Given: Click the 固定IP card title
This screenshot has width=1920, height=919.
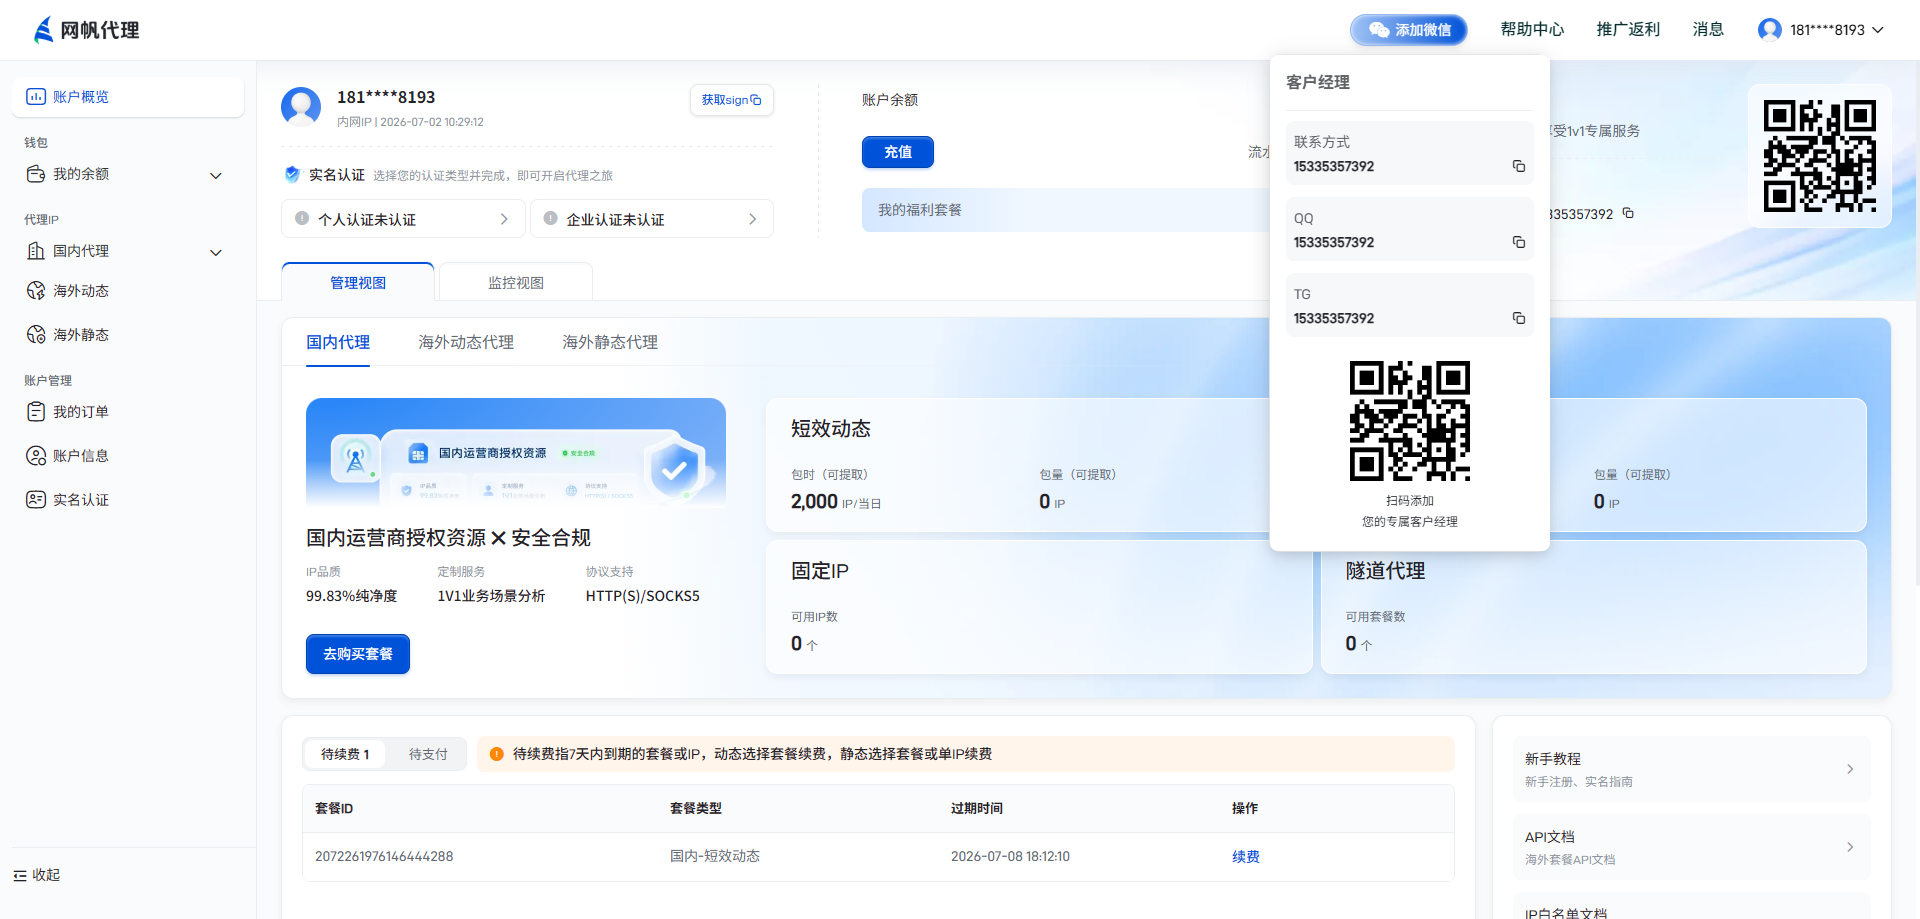Looking at the screenshot, I should (x=820, y=571).
